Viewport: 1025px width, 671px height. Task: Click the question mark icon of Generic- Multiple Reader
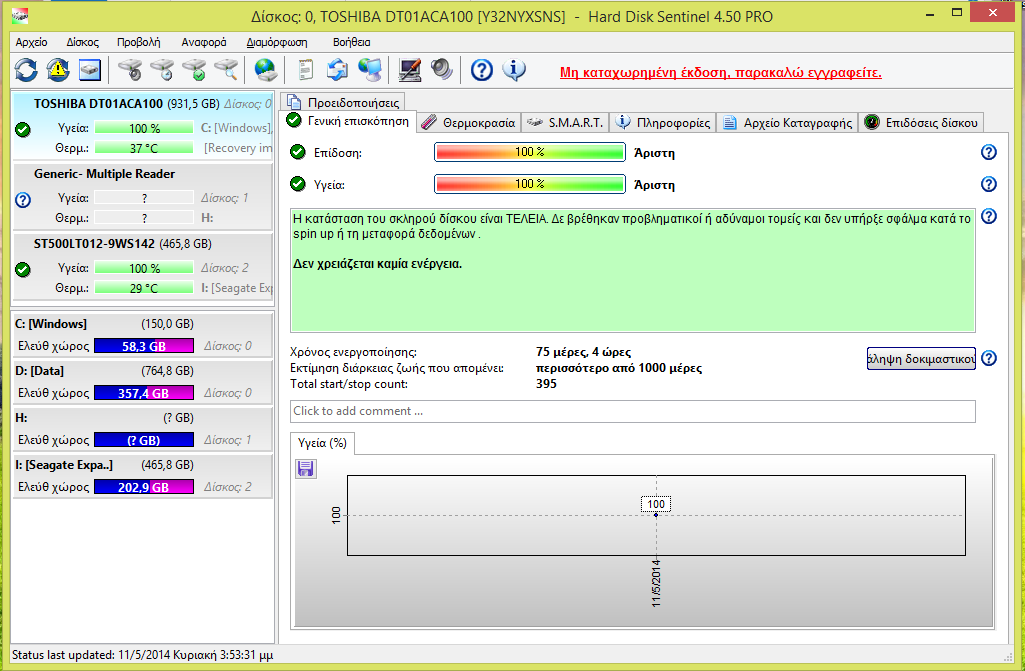coord(23,199)
